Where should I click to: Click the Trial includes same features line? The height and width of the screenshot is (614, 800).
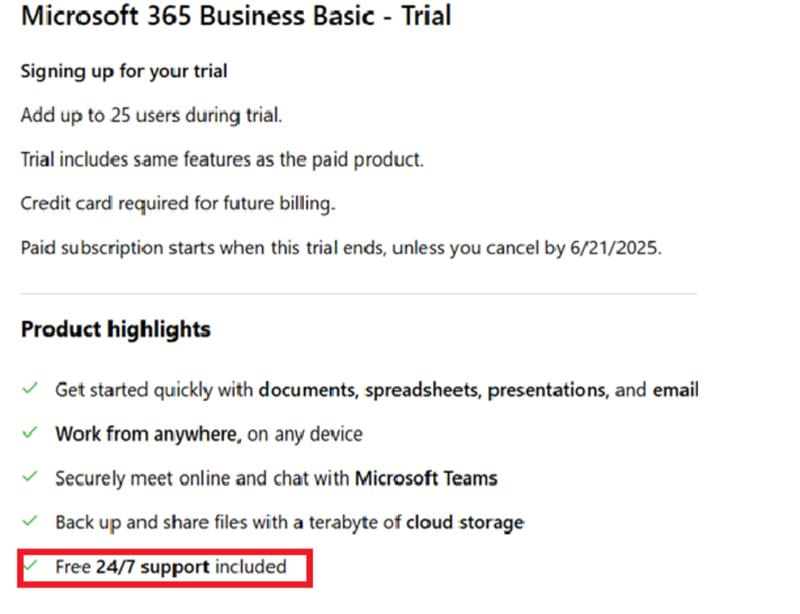click(x=222, y=160)
